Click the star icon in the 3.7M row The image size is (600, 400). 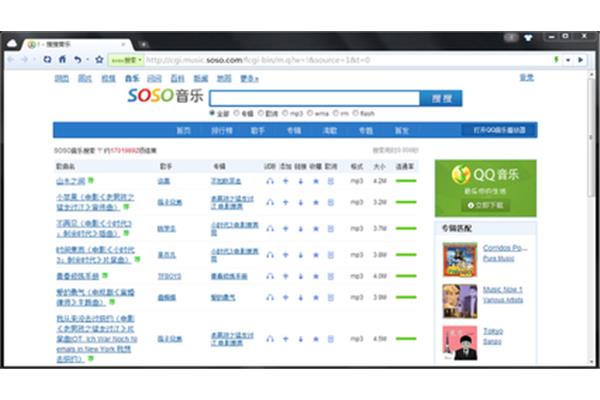pyautogui.click(x=316, y=229)
